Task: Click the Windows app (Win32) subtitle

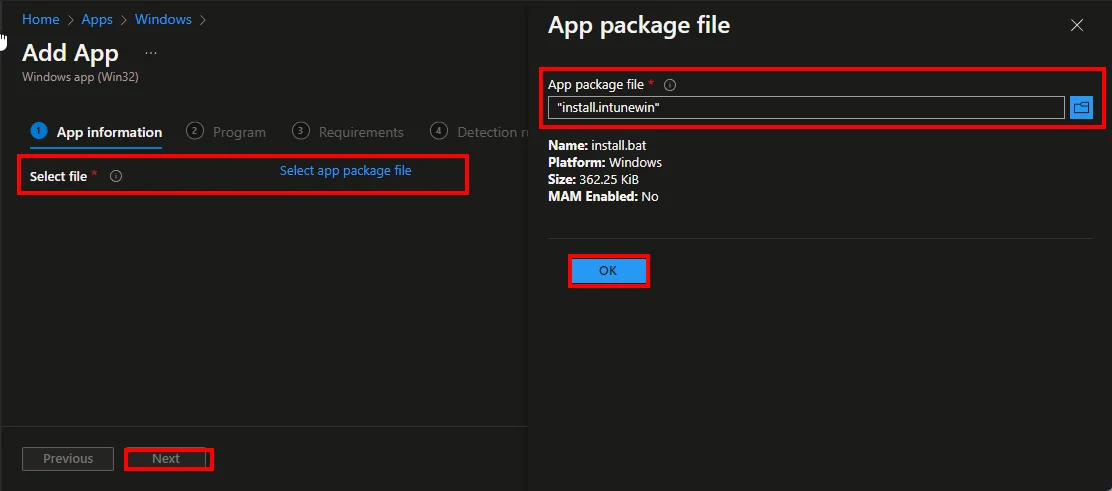Action: point(80,77)
